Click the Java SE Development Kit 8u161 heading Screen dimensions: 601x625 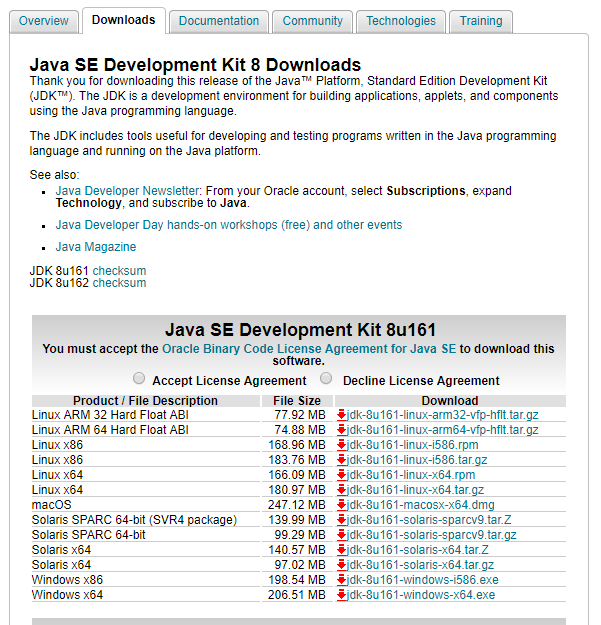click(x=300, y=330)
